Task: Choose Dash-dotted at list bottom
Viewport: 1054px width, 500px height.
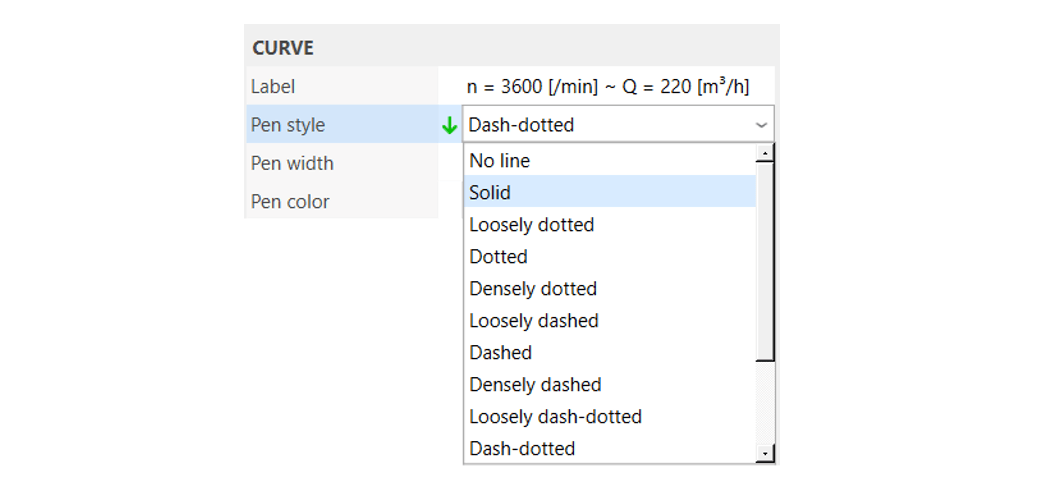Action: tap(610, 448)
